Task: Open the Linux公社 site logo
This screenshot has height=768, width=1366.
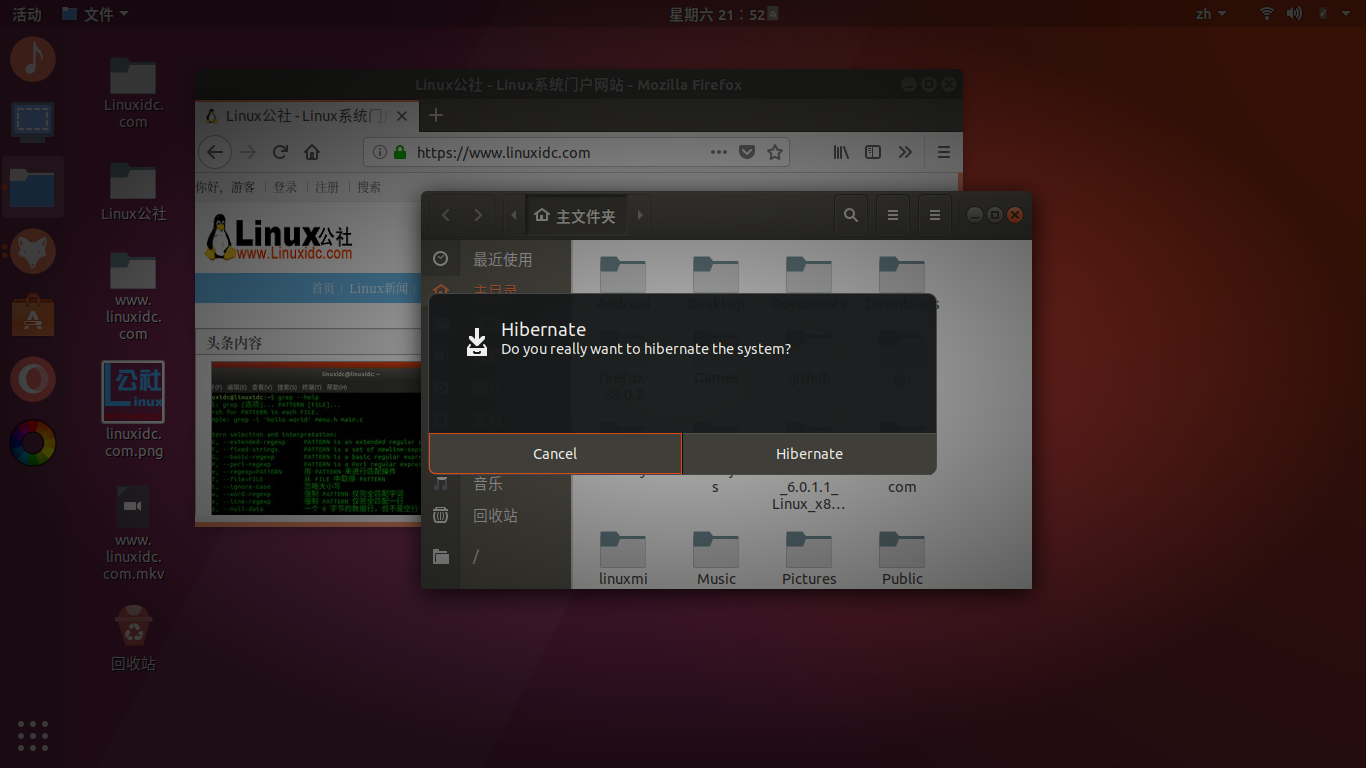Action: click(279, 239)
